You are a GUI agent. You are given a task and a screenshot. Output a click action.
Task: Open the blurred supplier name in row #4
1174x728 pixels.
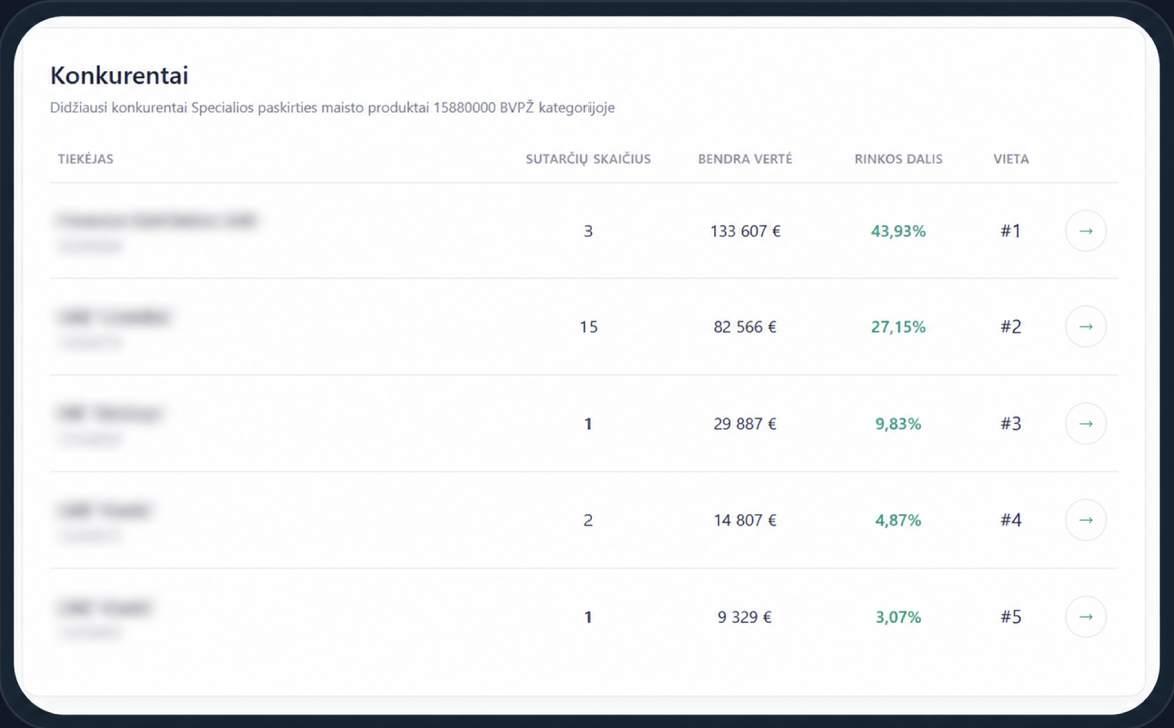[103, 511]
